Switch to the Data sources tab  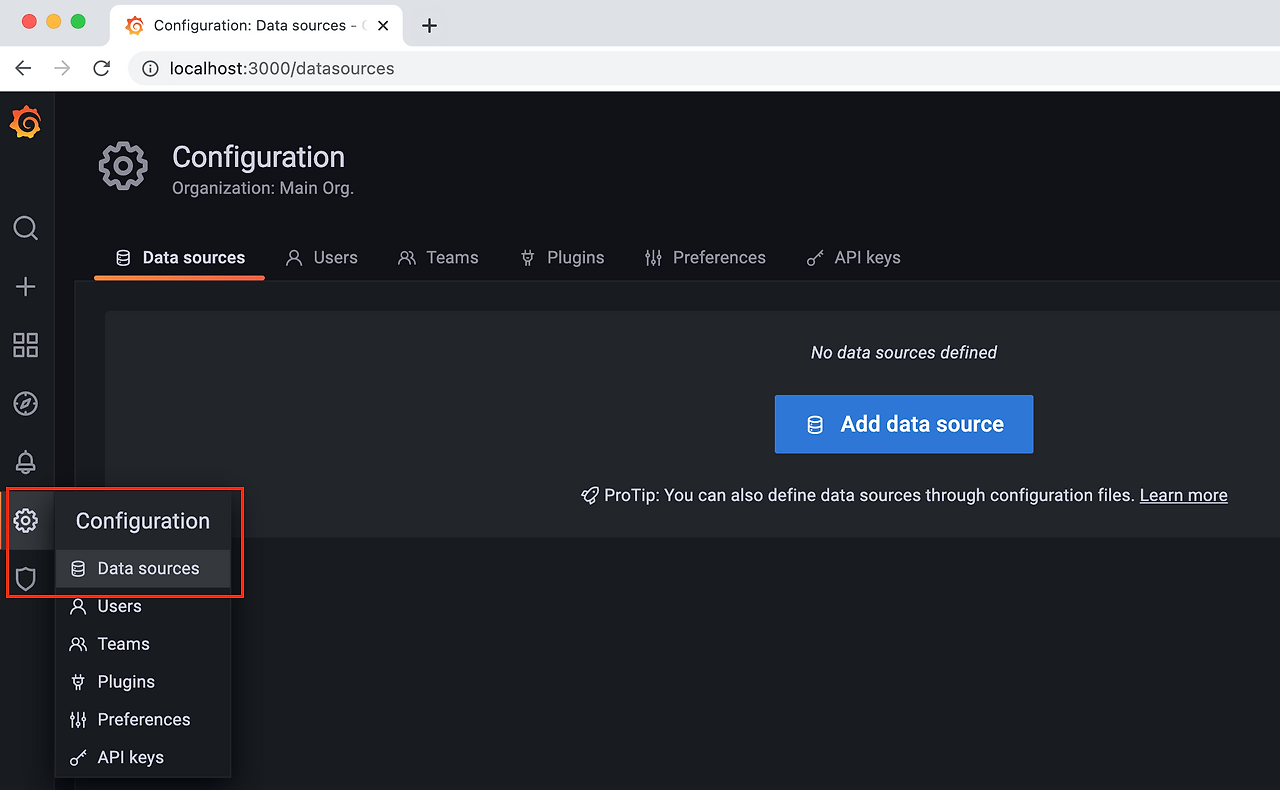click(180, 258)
